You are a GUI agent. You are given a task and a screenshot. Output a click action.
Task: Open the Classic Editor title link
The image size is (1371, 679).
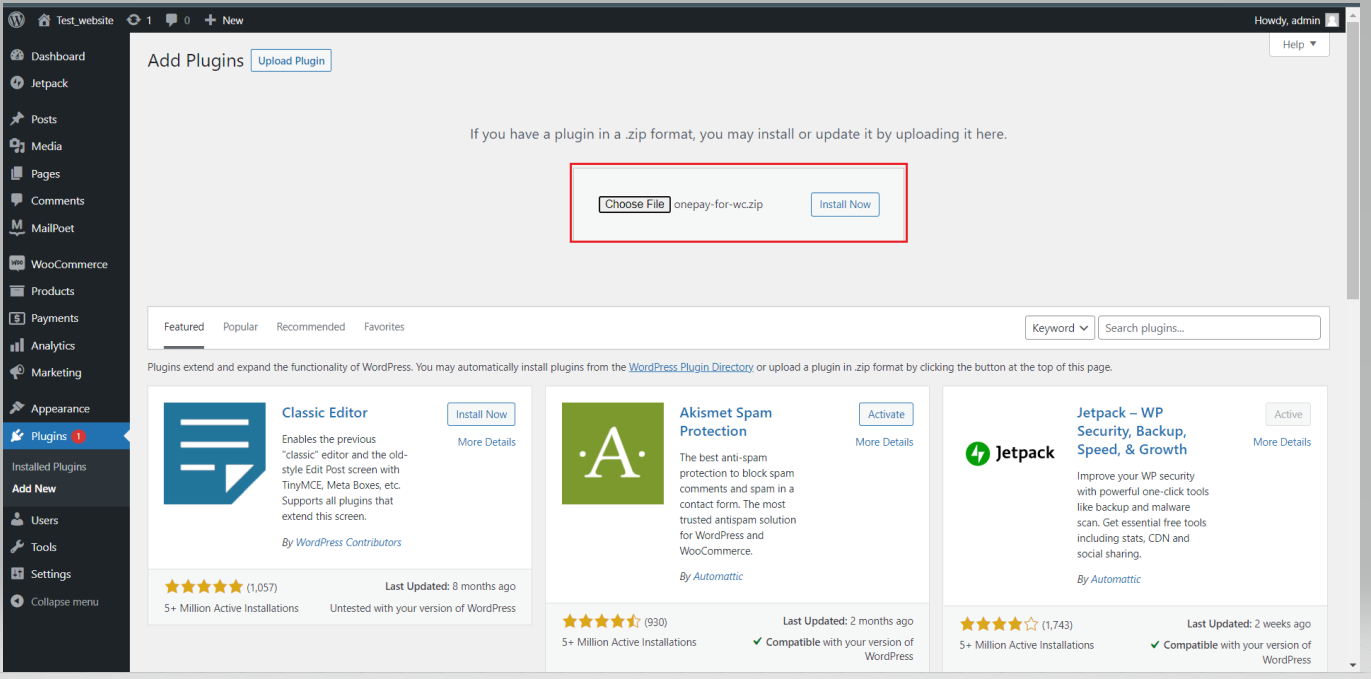click(325, 413)
